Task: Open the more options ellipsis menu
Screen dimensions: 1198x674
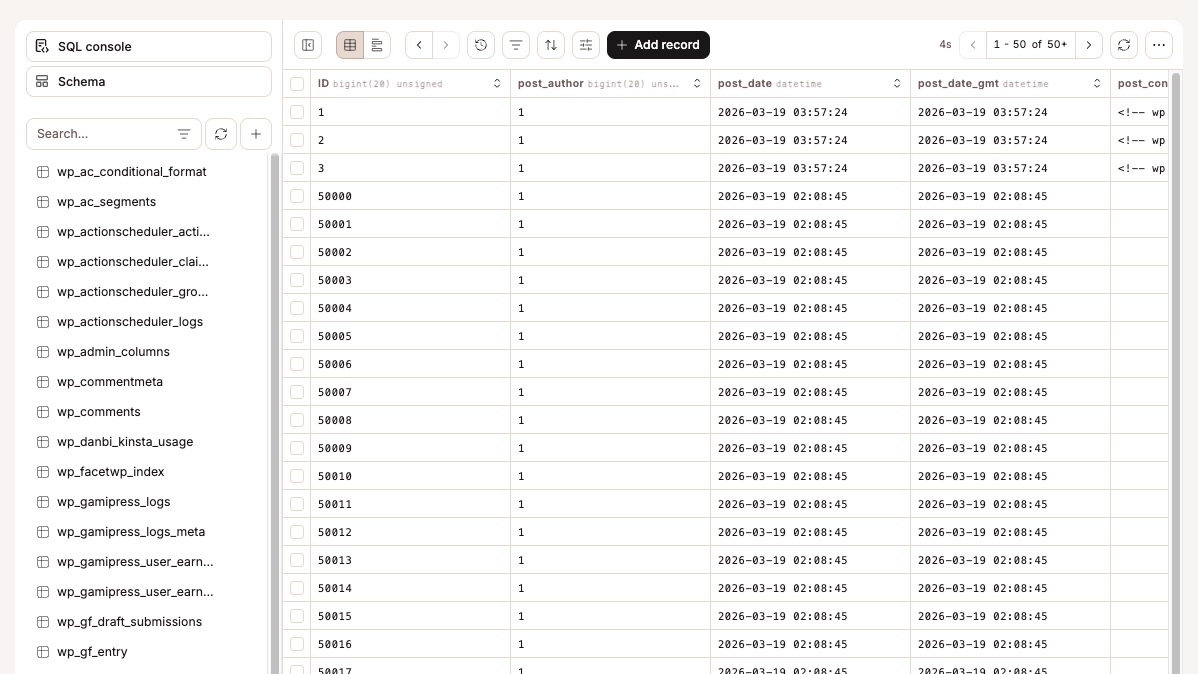Action: (x=1159, y=45)
